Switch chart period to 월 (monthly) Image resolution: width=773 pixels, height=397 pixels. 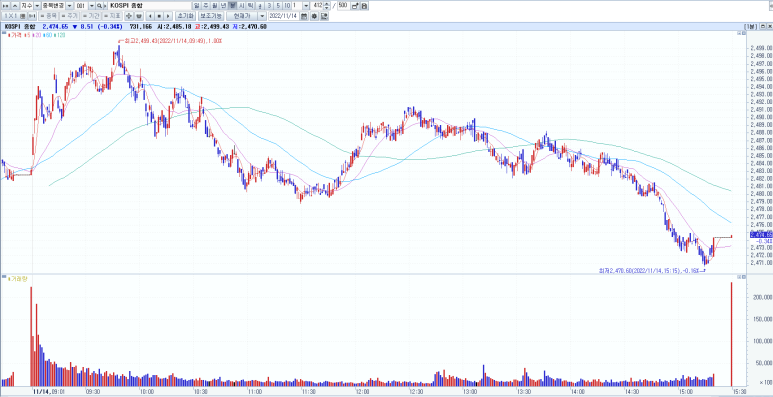pos(214,6)
